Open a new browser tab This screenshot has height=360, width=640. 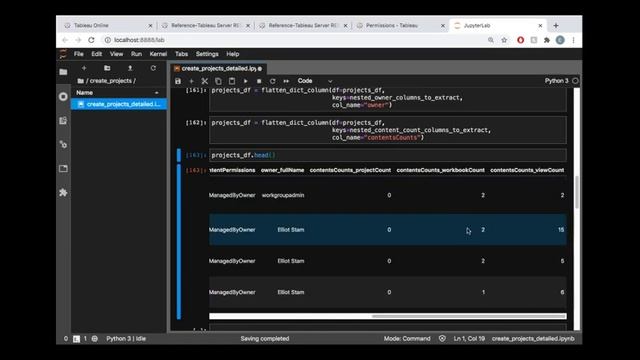coord(556,25)
